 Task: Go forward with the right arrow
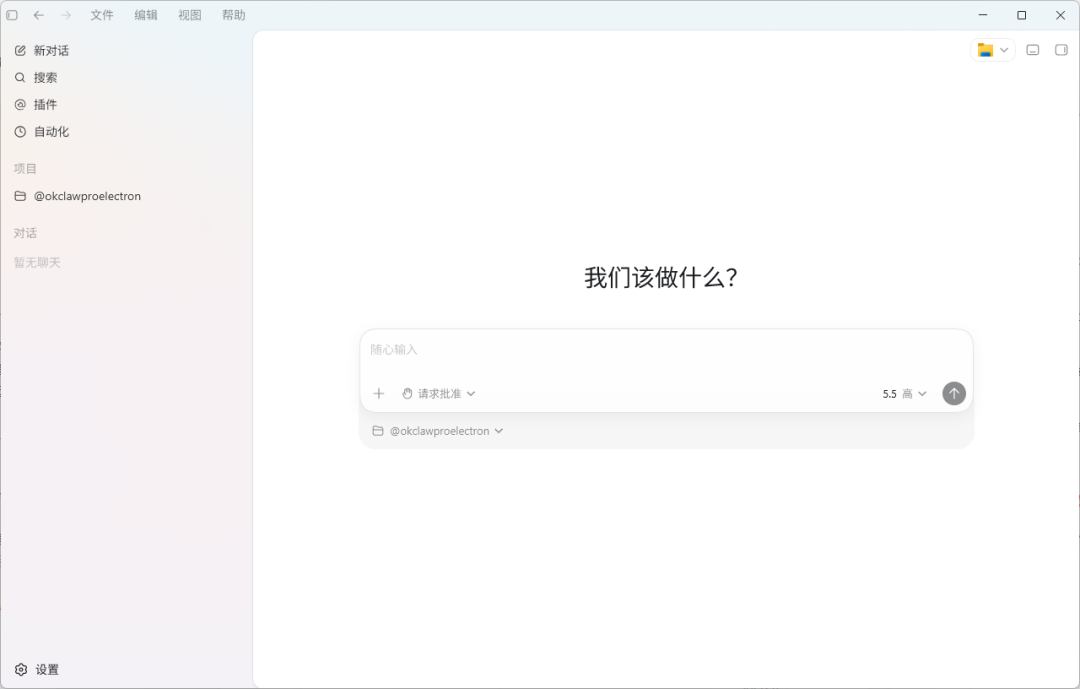(65, 15)
